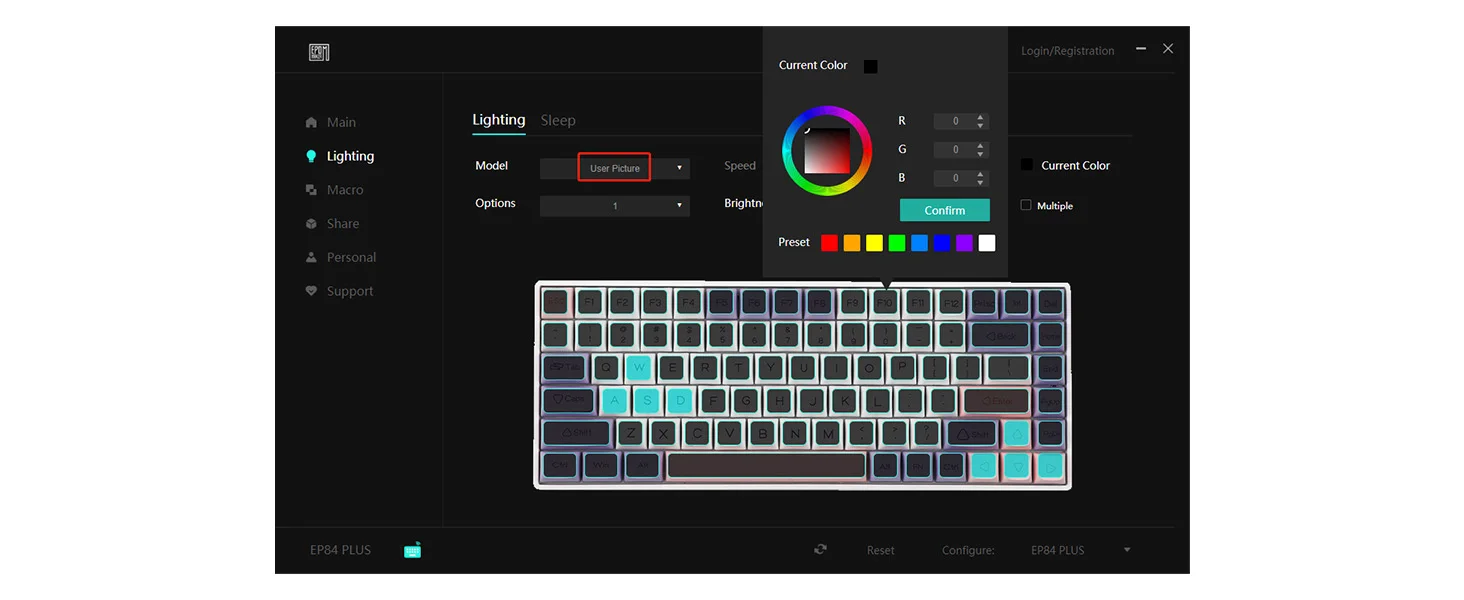Select the Lighting bulb icon in sidebar
The width and height of the screenshot is (1464, 600).
(311, 156)
